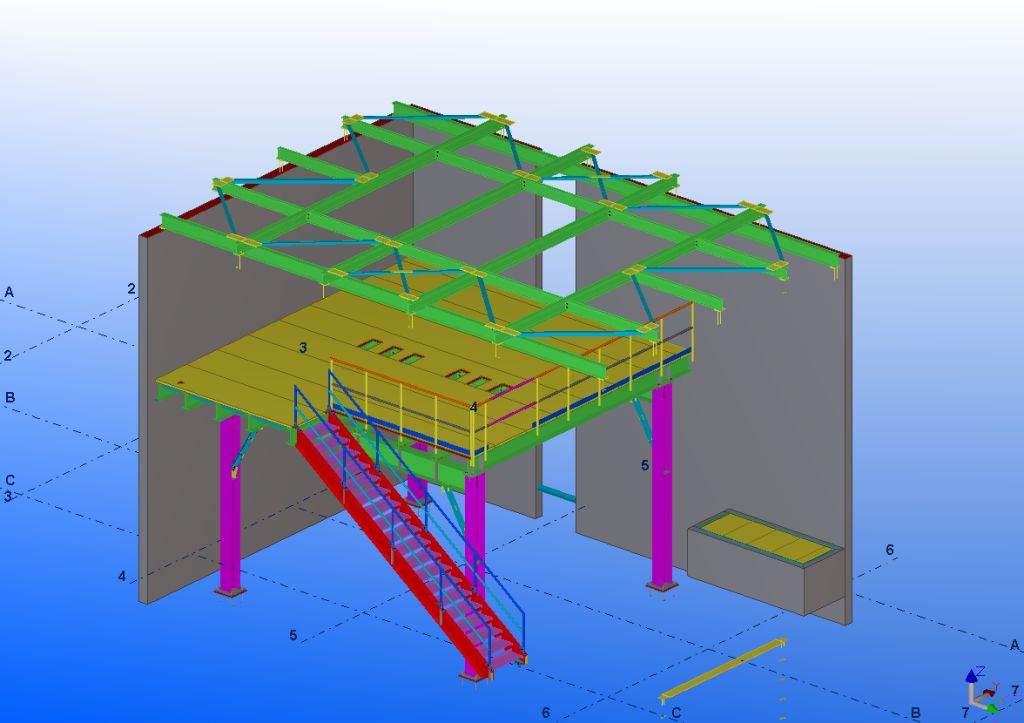Image resolution: width=1024 pixels, height=723 pixels.
Task: Click label 5 beside right column
Action: point(645,465)
